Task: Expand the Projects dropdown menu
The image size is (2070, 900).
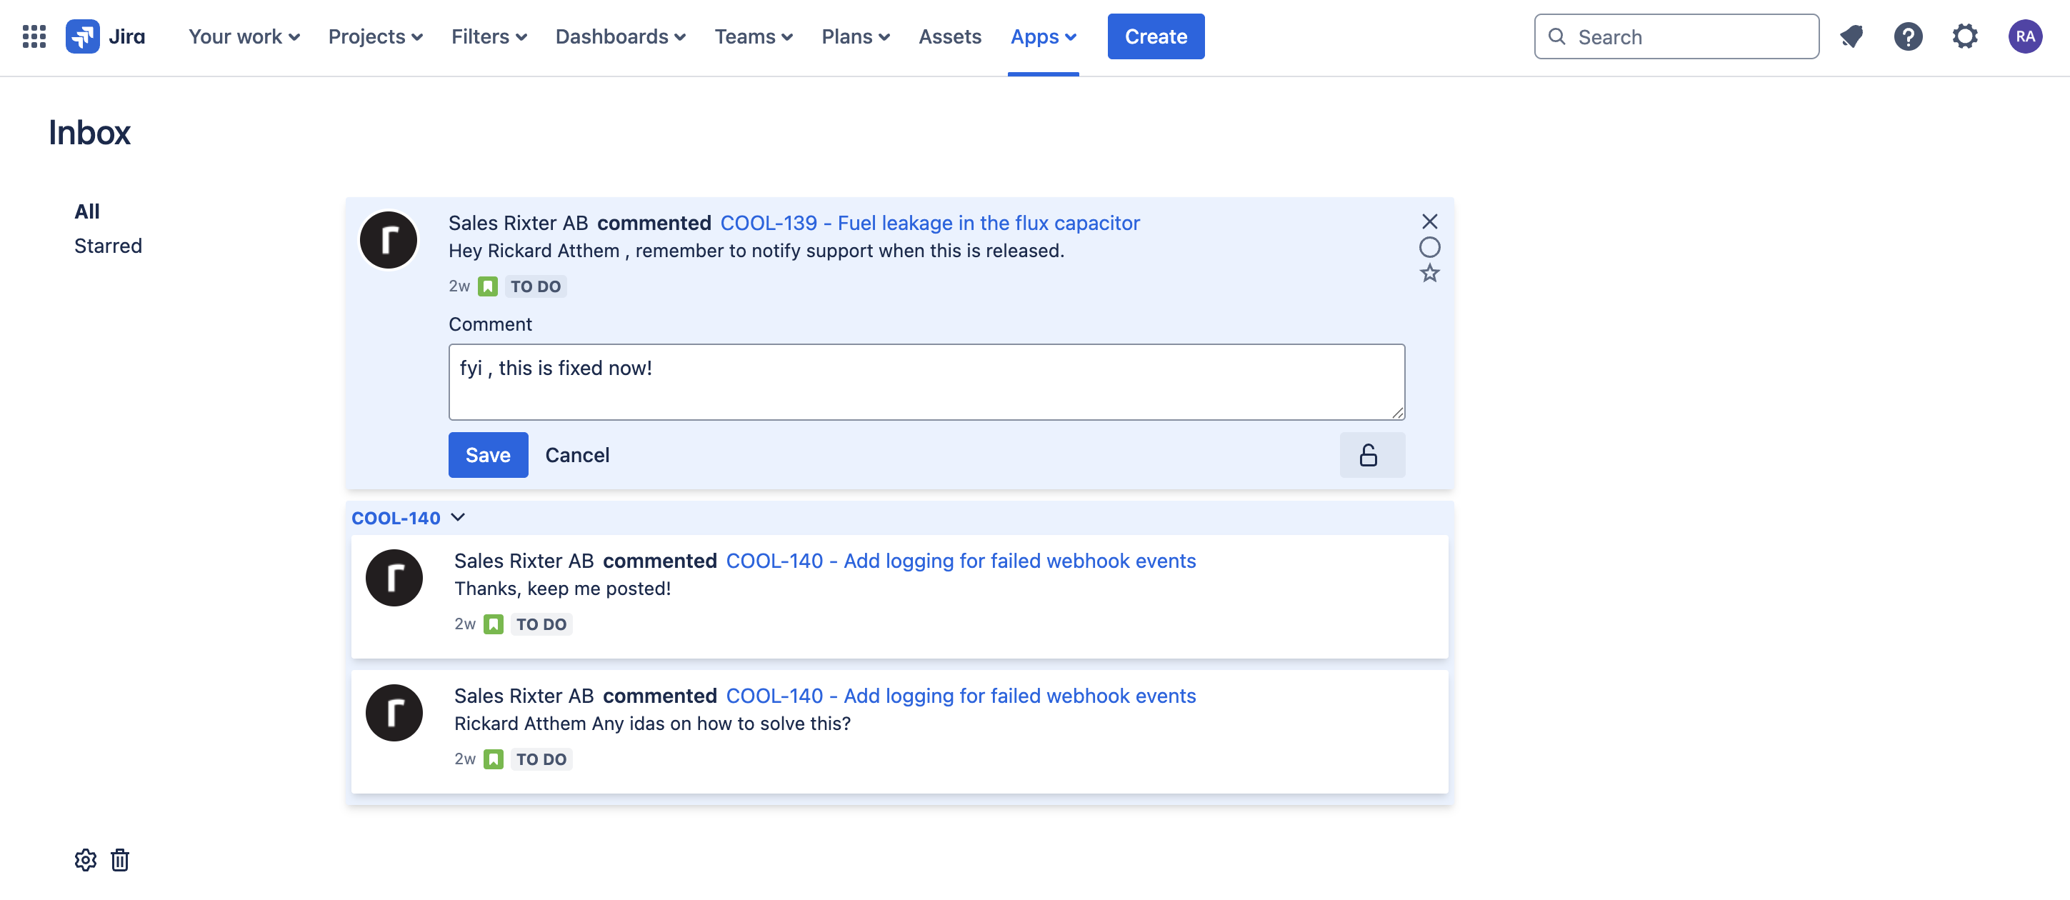Action: (375, 37)
